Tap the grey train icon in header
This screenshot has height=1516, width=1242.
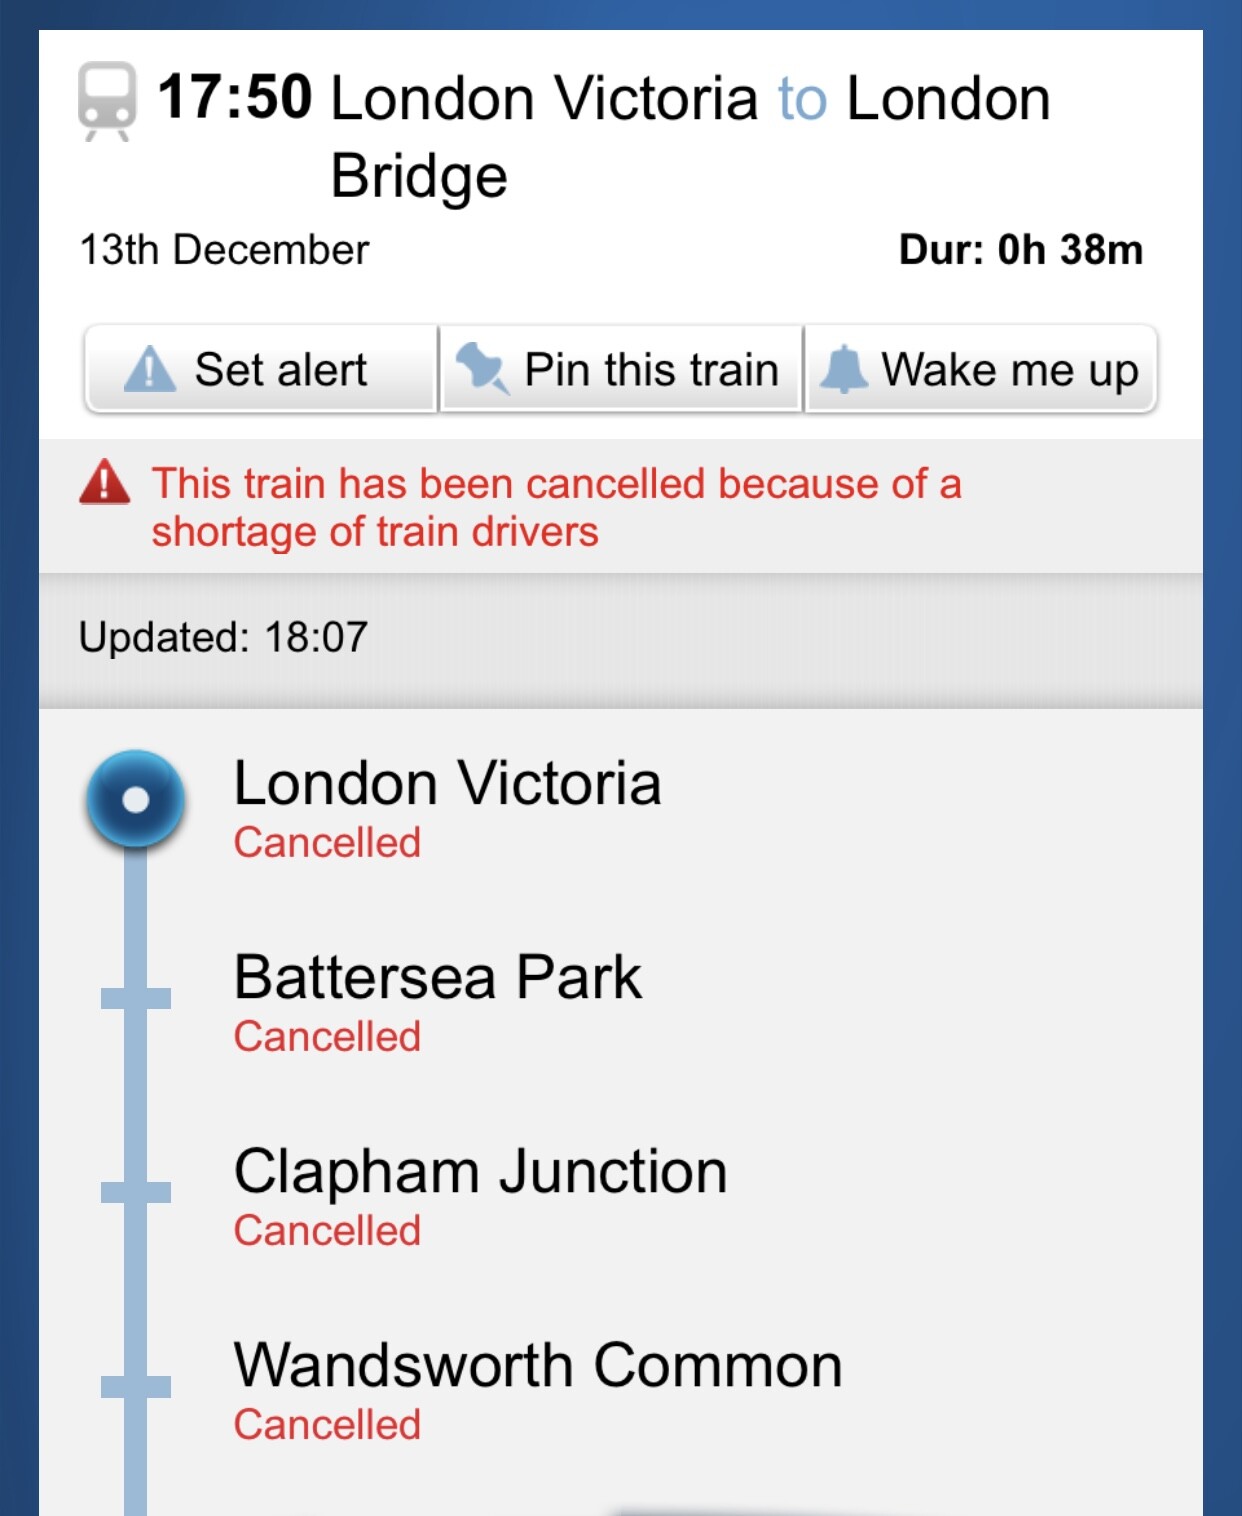click(107, 101)
